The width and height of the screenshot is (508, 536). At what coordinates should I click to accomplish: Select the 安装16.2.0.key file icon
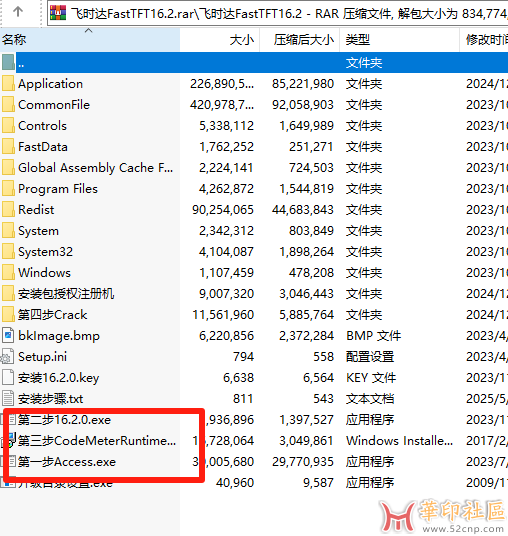pos(8,378)
